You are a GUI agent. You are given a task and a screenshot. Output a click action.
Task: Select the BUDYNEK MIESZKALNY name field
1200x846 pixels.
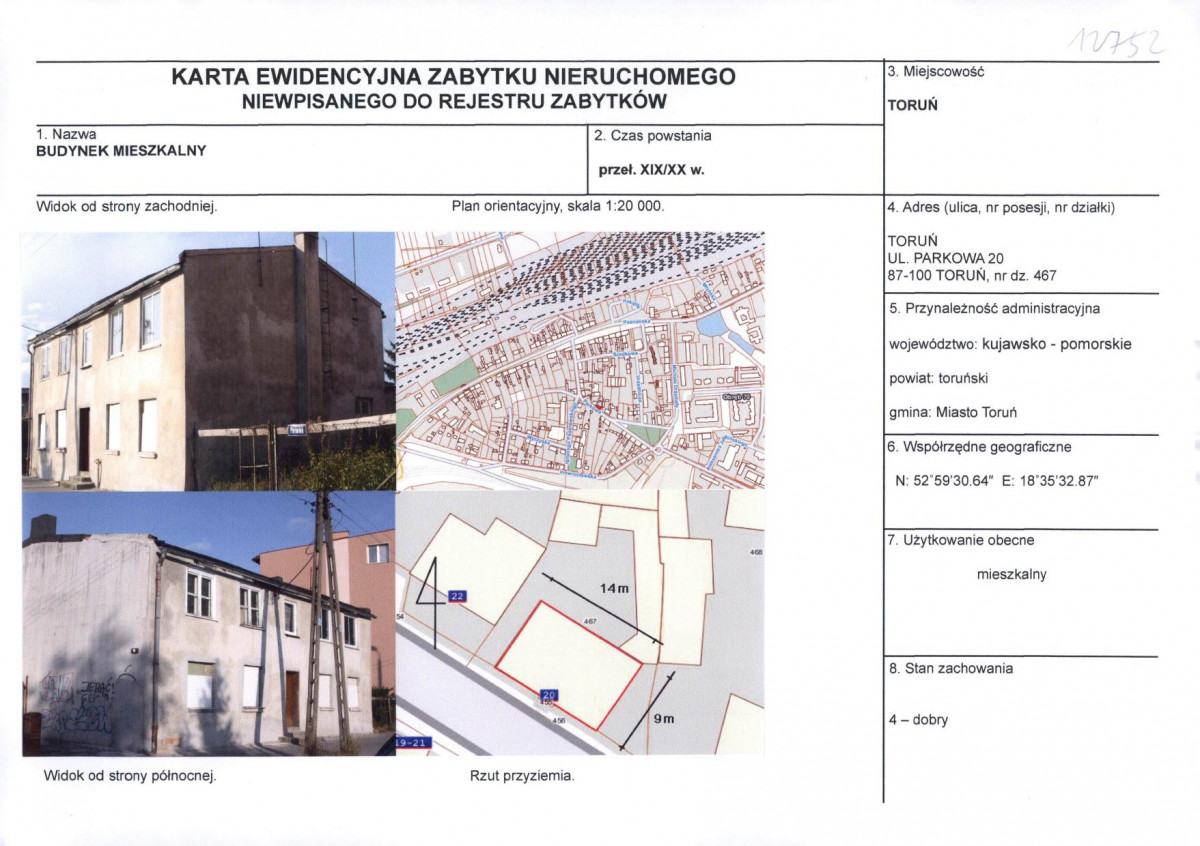pyautogui.click(x=121, y=151)
